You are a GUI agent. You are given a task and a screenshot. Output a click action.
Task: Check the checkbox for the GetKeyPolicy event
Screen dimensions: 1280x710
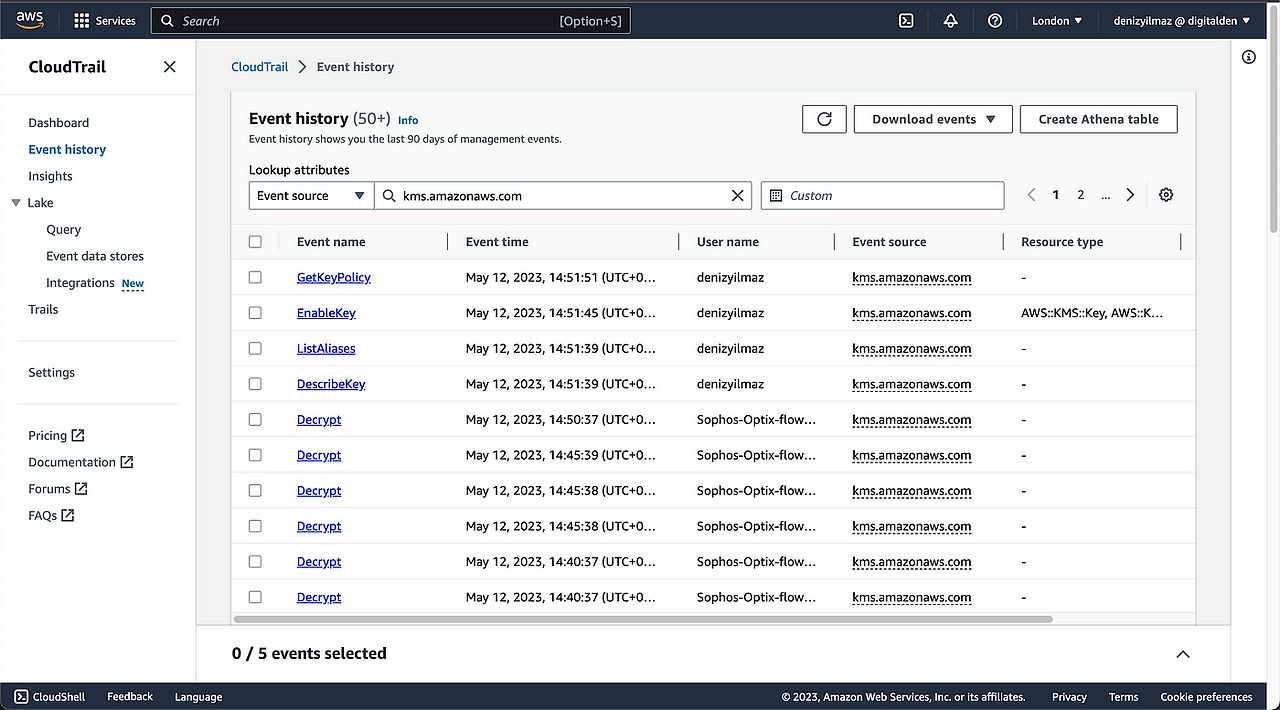tap(255, 277)
